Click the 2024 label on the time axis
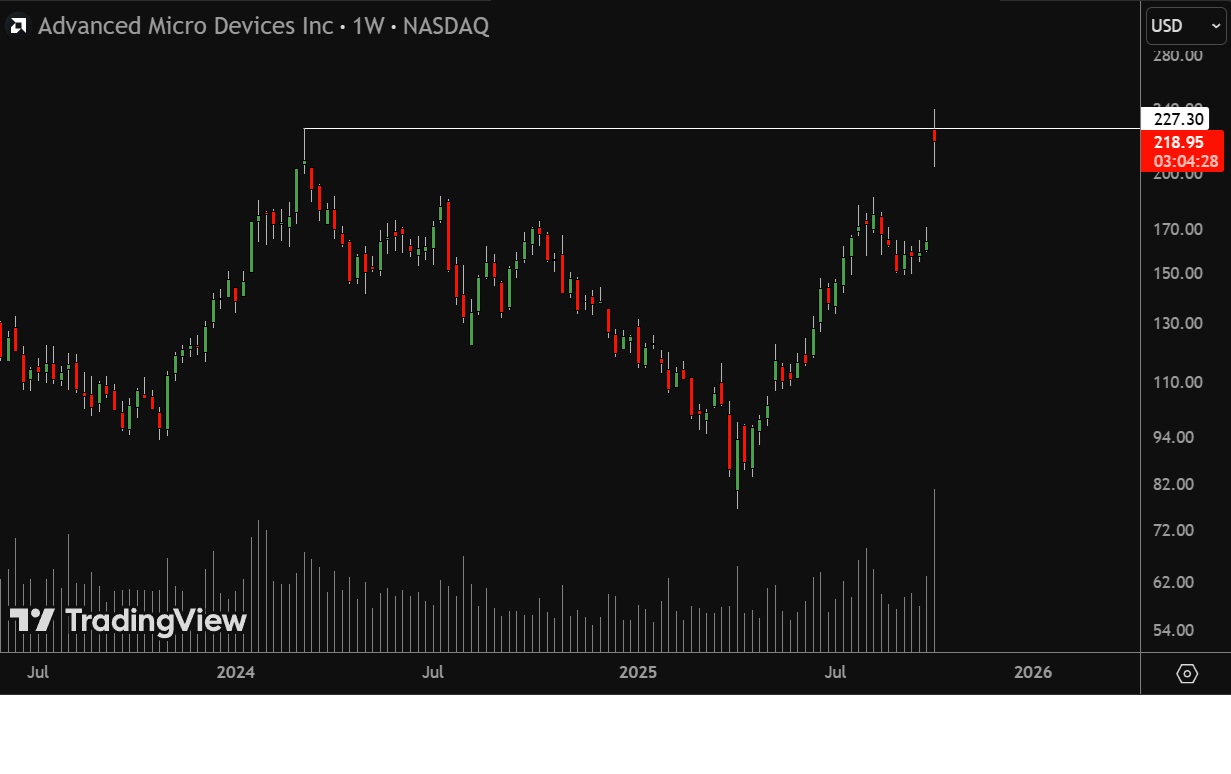Image resolution: width=1231 pixels, height=774 pixels. pos(236,672)
